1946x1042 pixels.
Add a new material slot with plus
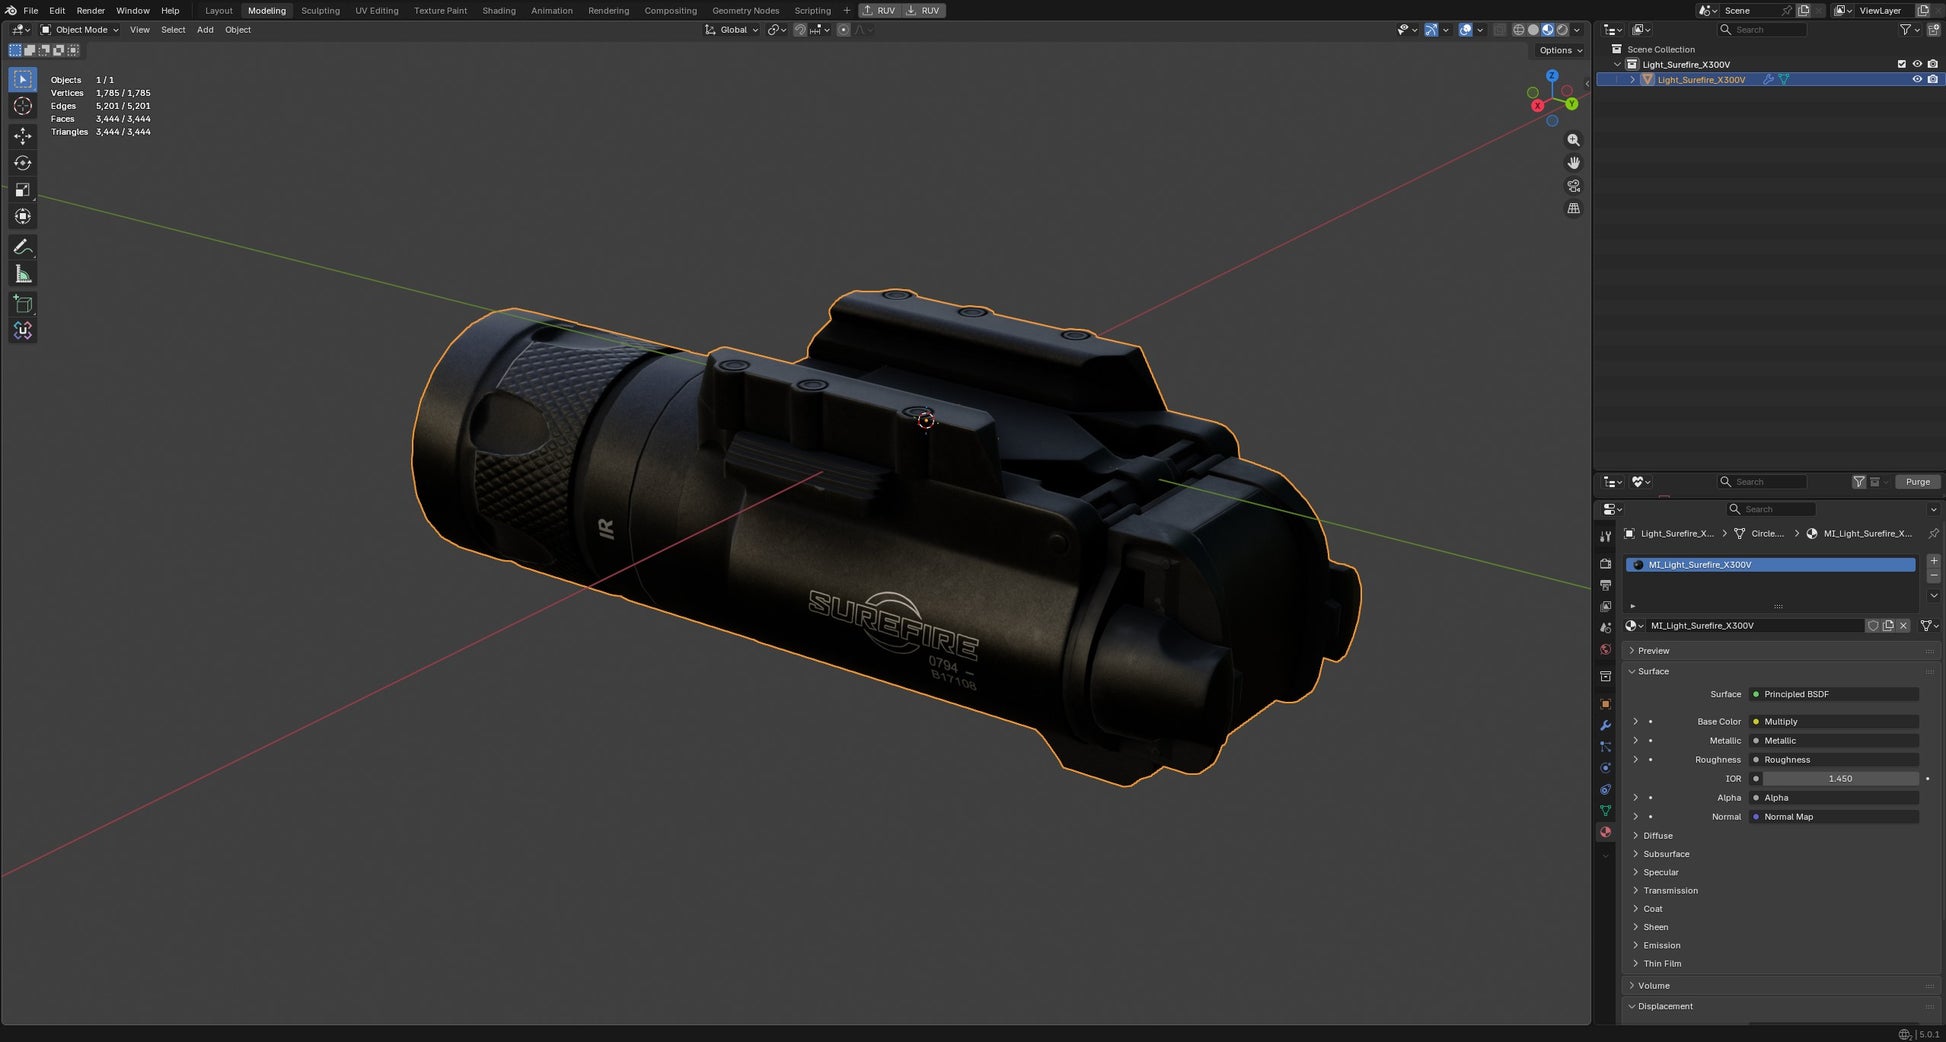[x=1933, y=561]
